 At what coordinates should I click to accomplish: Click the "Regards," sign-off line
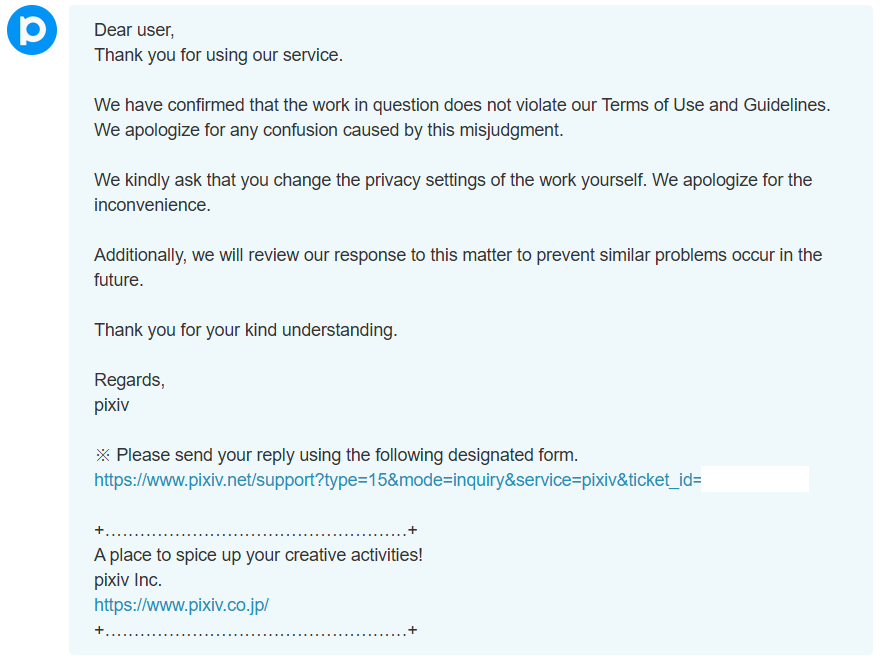(x=129, y=380)
